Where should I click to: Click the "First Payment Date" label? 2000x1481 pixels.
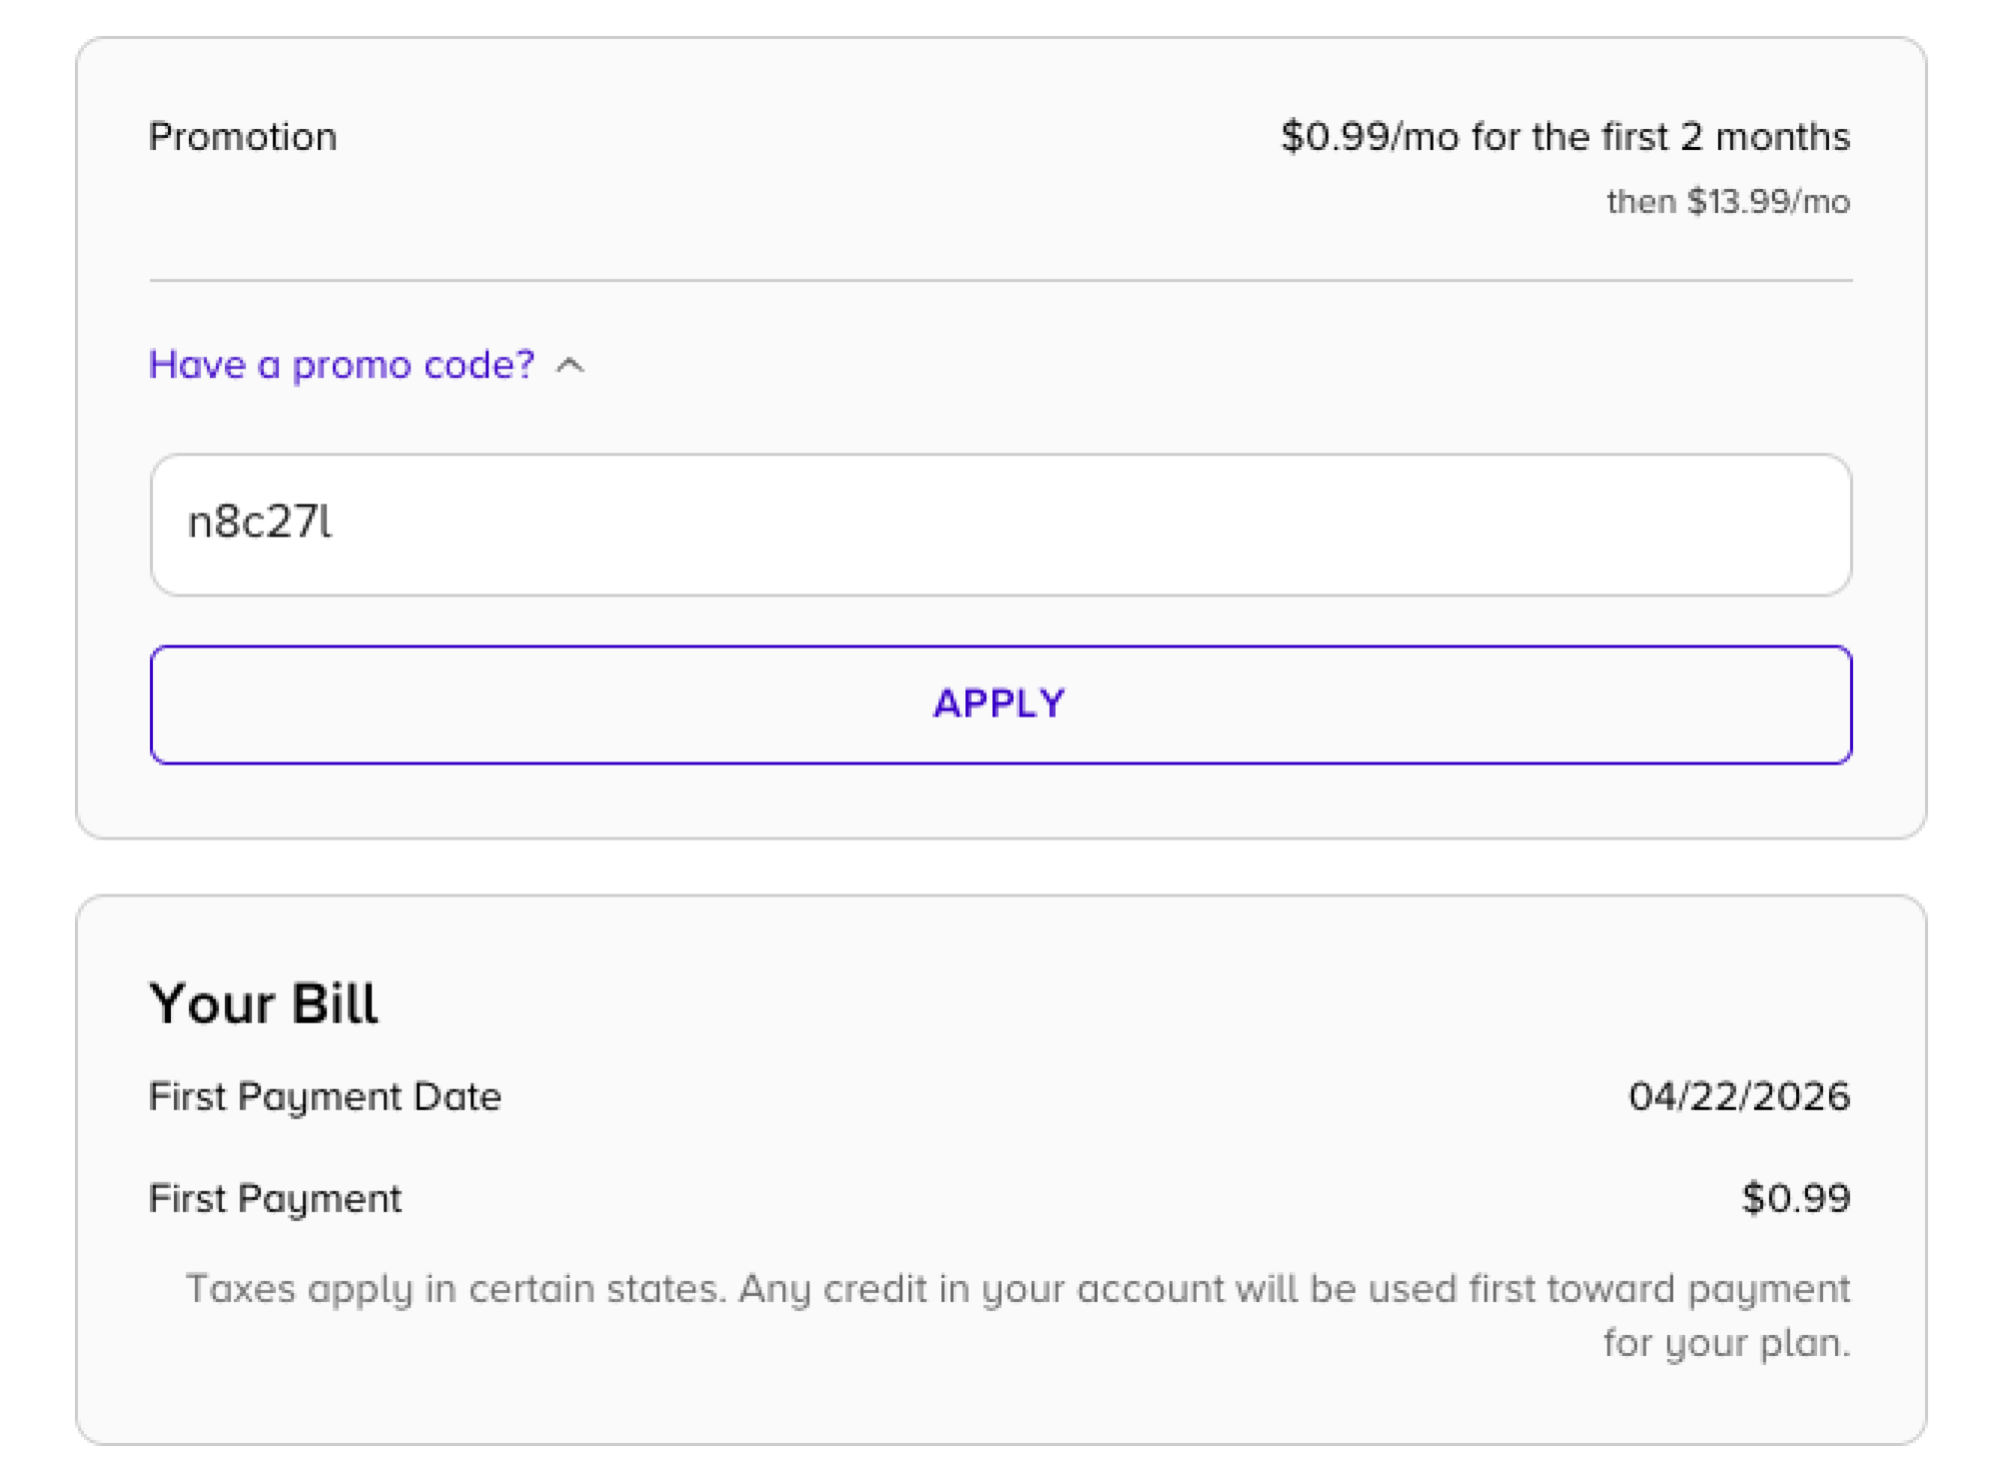[324, 1097]
